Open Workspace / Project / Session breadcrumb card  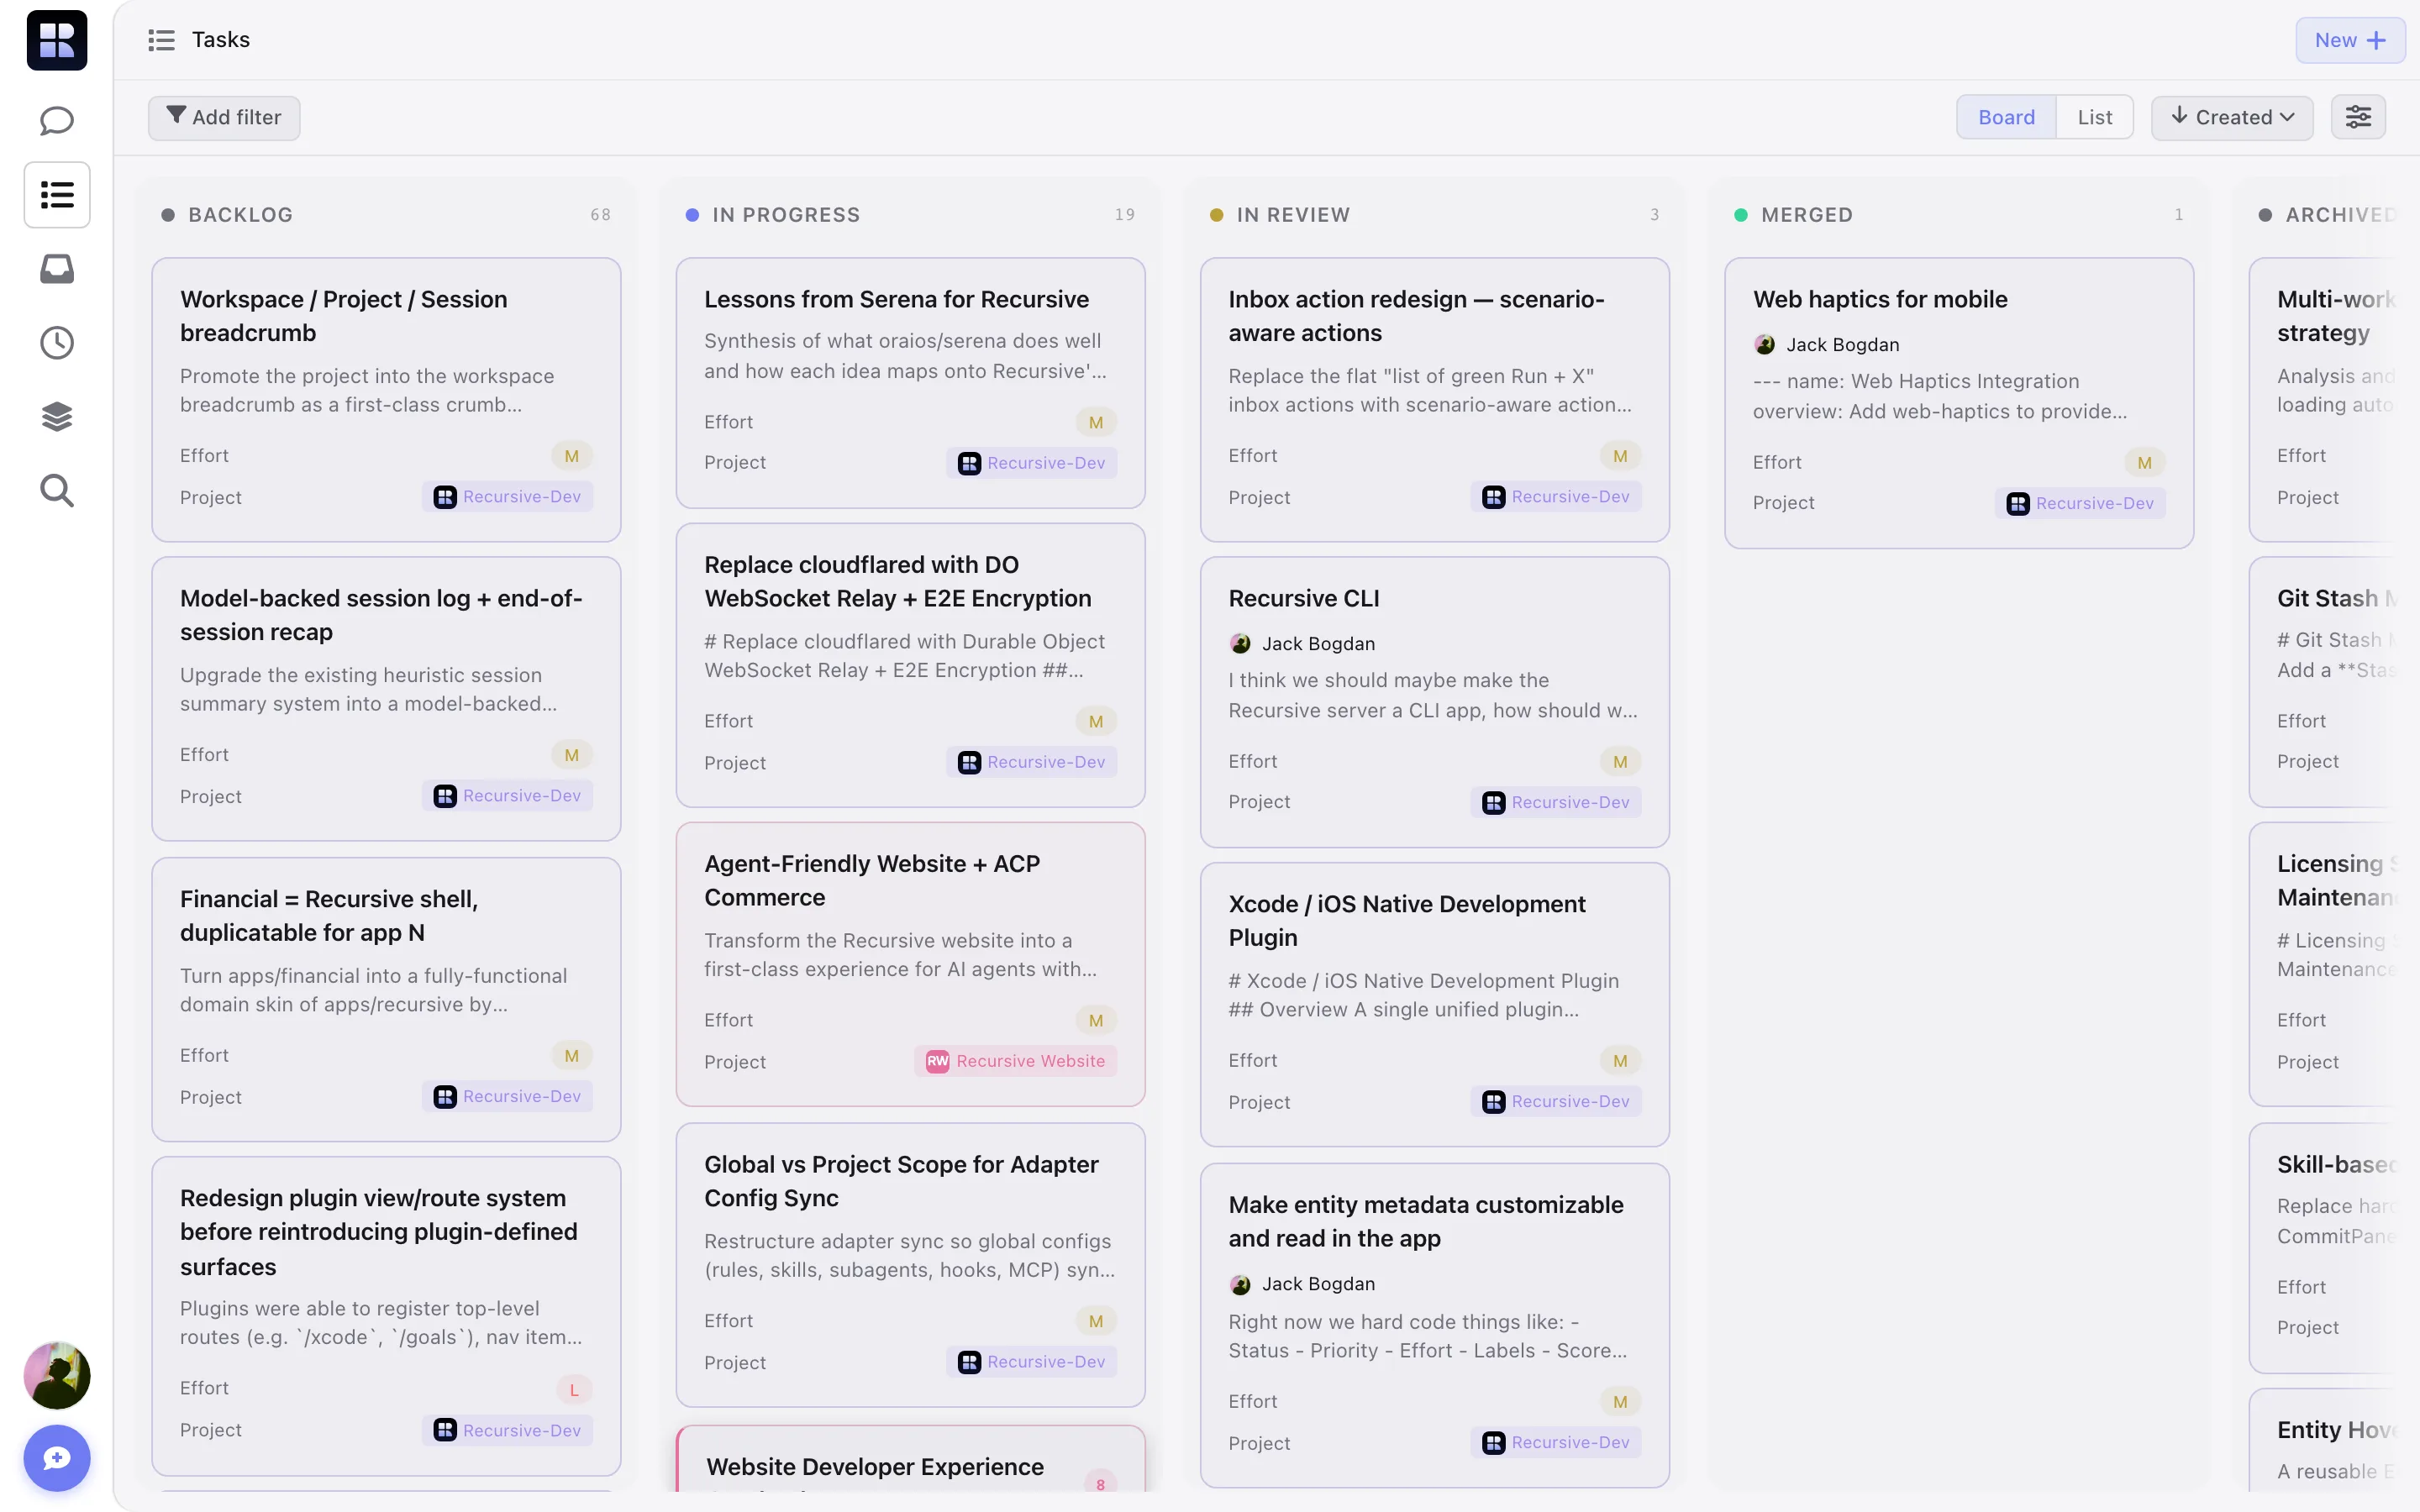pyautogui.click(x=386, y=400)
